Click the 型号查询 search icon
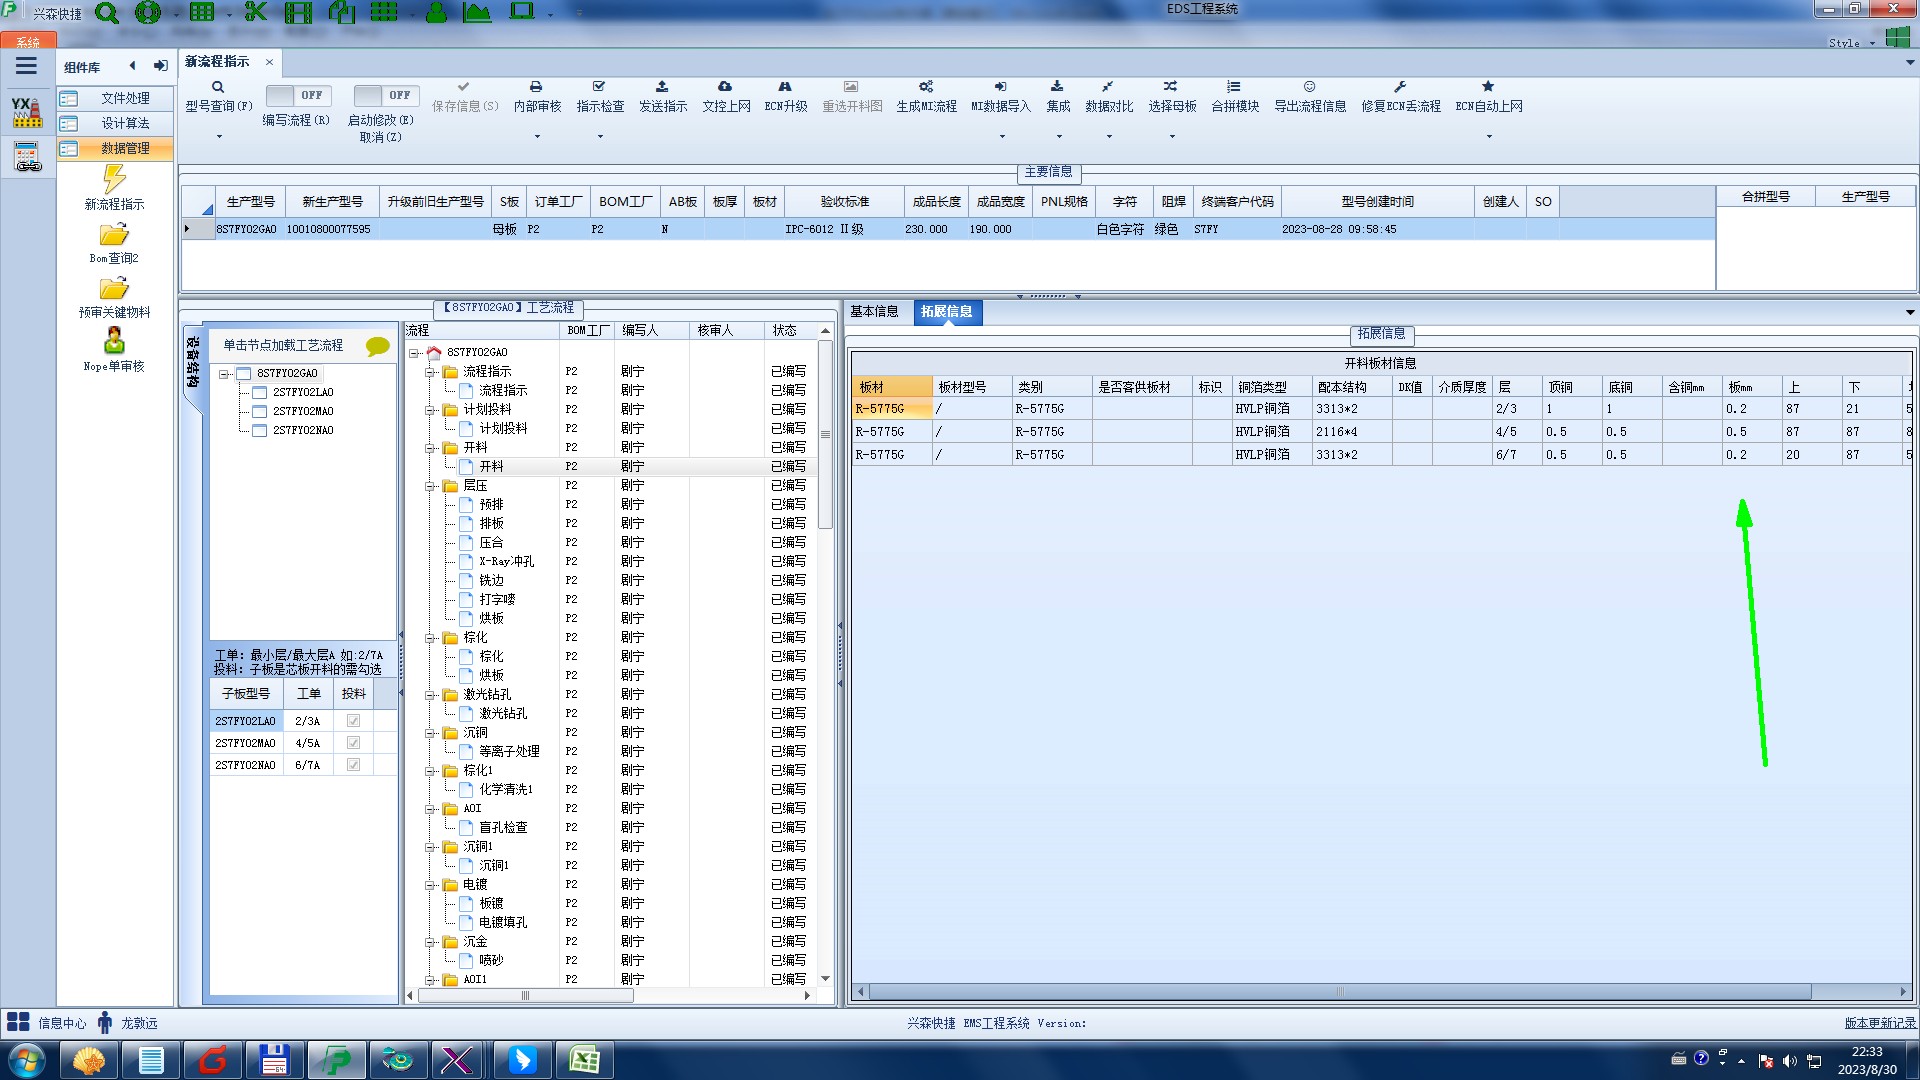1920x1080 pixels. 218,87
